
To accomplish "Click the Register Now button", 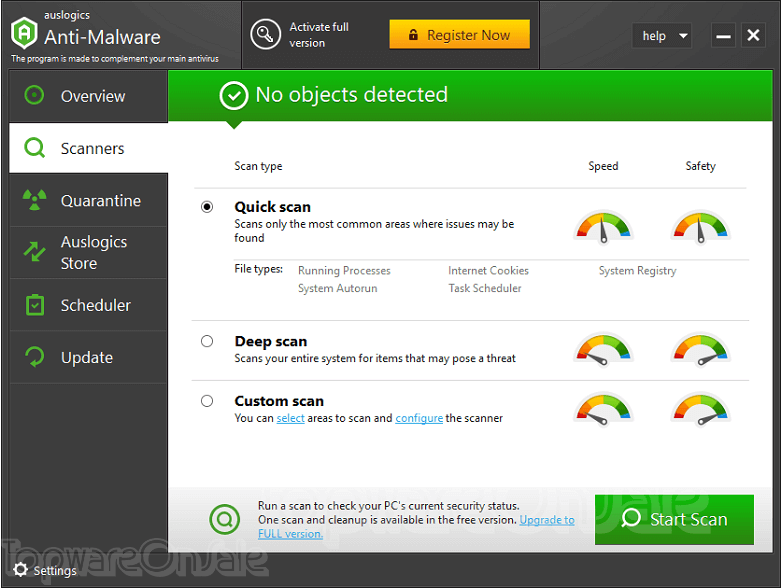I will pyautogui.click(x=459, y=34).
